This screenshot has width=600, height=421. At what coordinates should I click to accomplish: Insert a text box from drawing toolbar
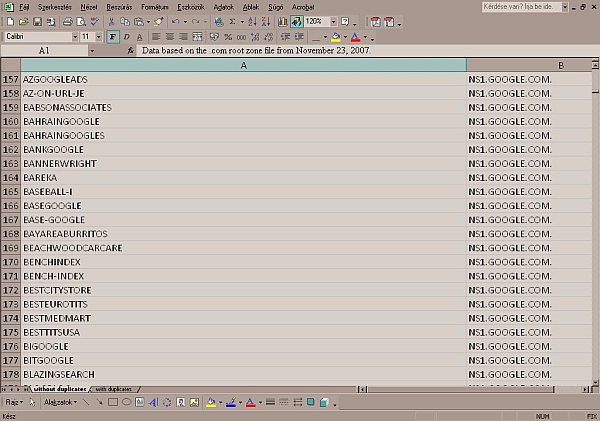(x=140, y=402)
